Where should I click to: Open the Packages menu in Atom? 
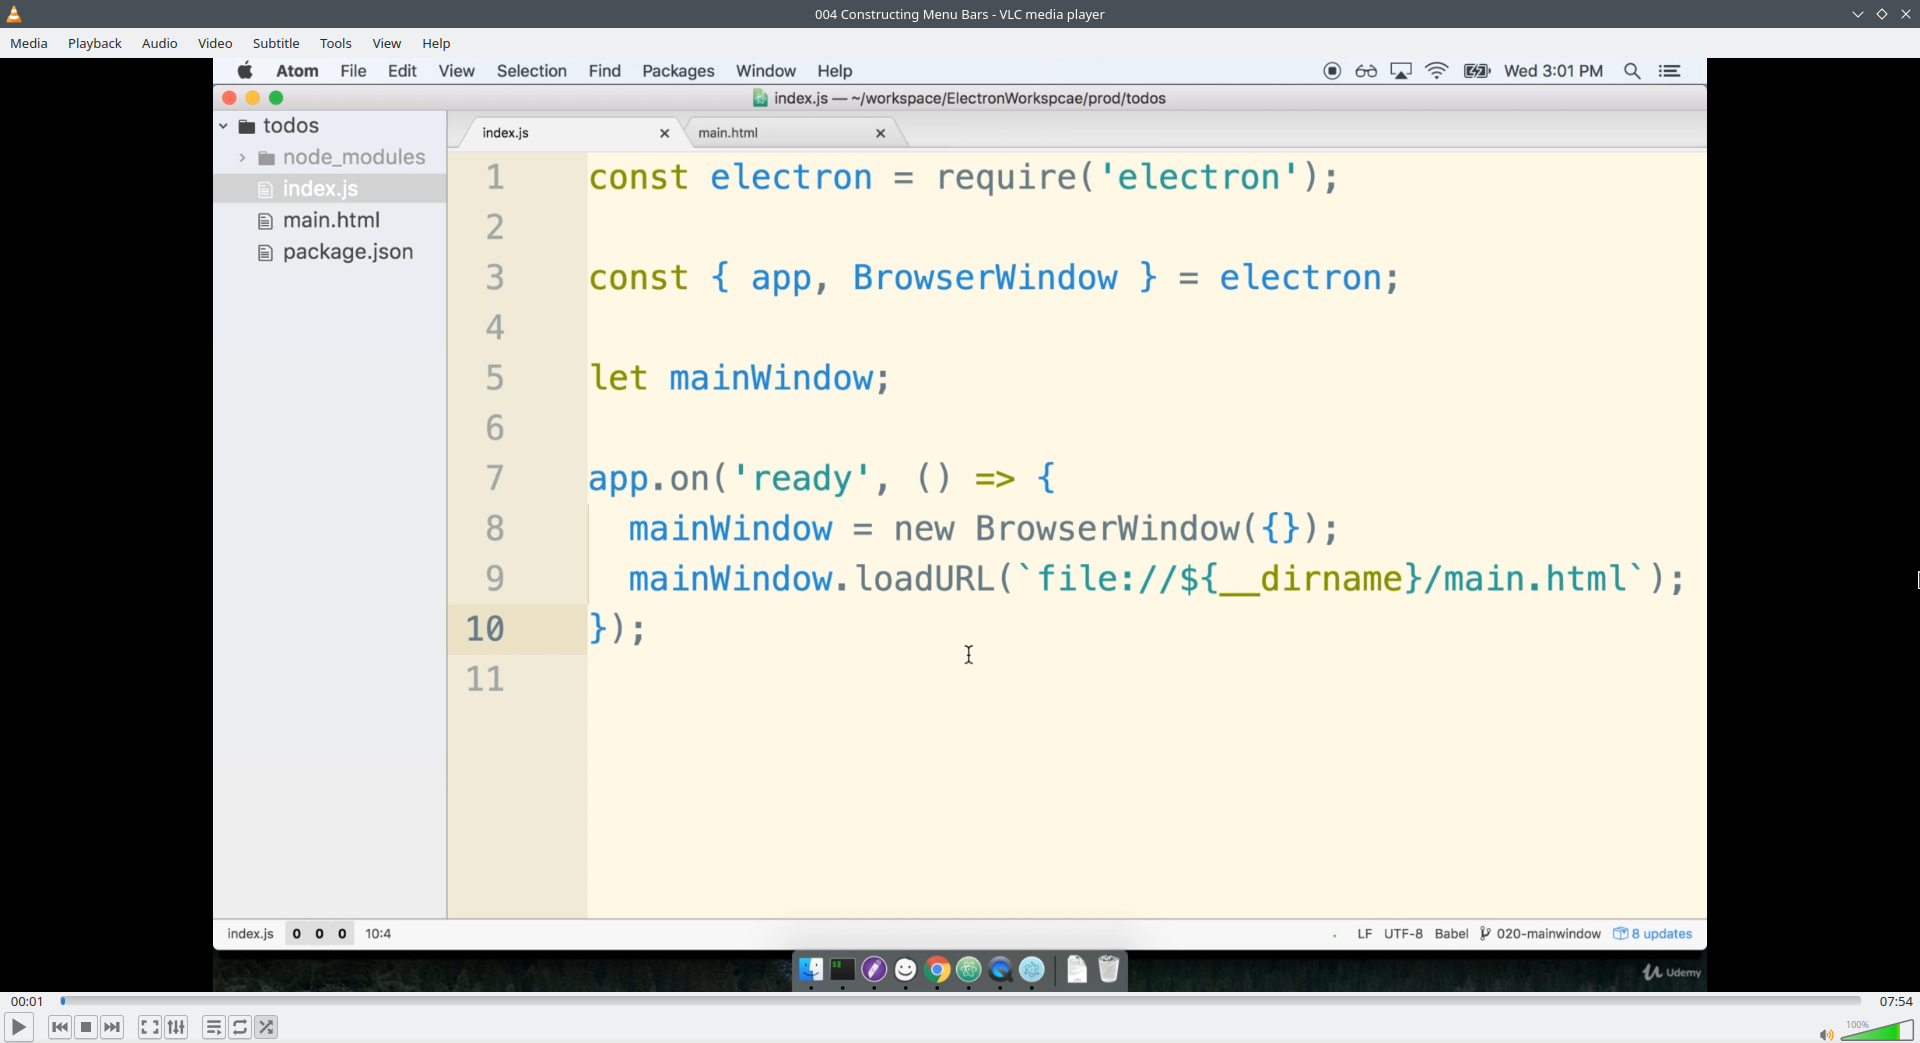(x=678, y=71)
